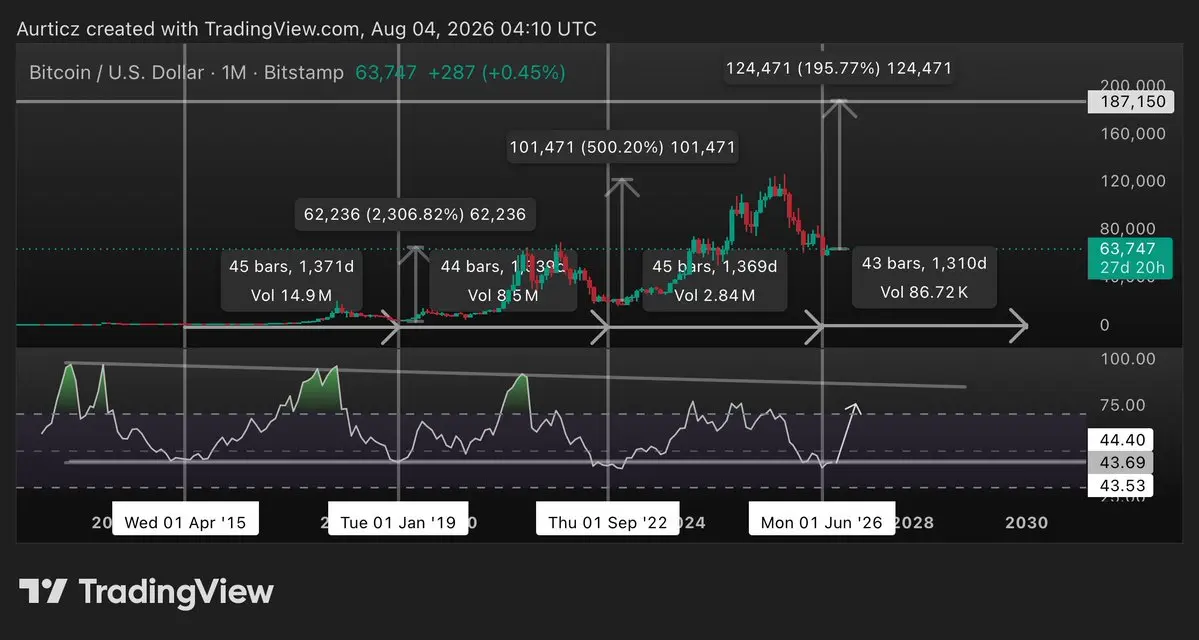Select the 101,471 (500.20%) price range label
1199x640 pixels.
[622, 147]
